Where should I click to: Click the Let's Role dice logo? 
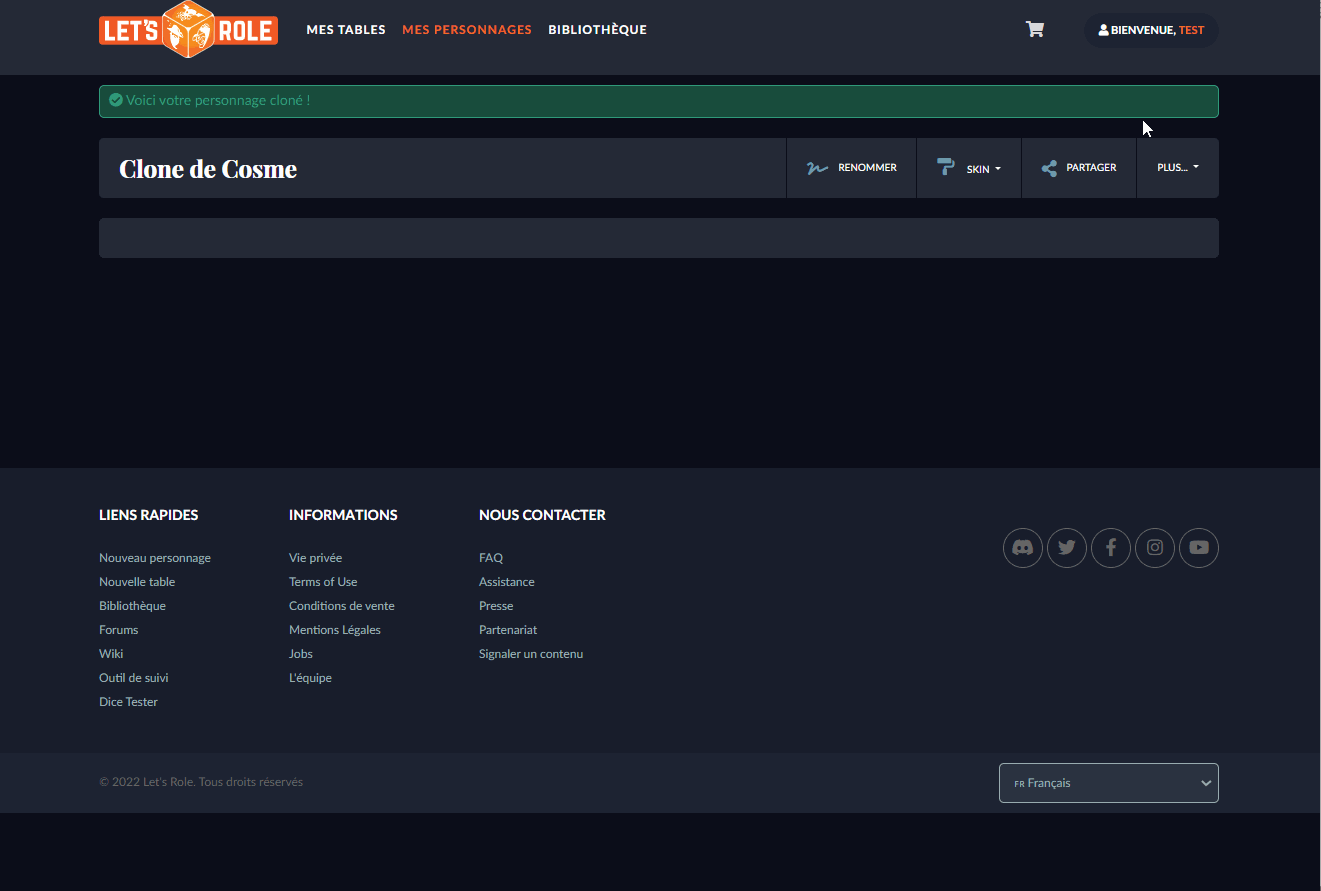tap(188, 30)
